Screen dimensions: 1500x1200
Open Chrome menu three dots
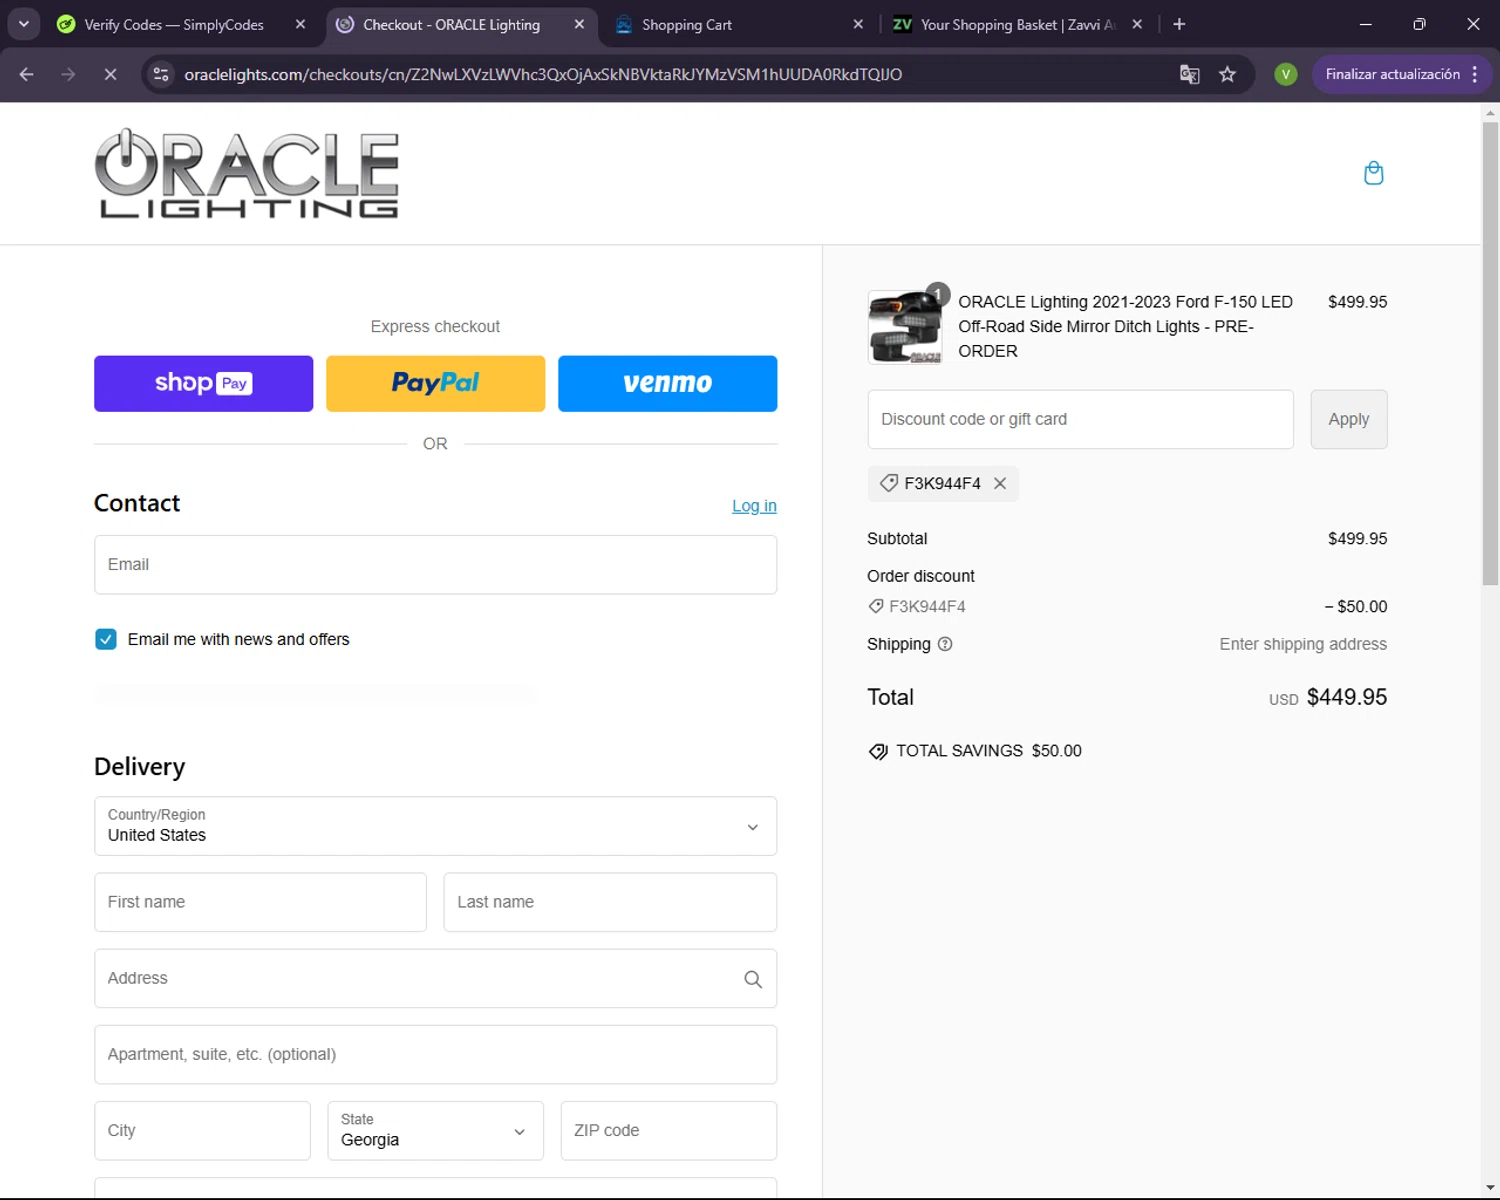pyautogui.click(x=1475, y=74)
